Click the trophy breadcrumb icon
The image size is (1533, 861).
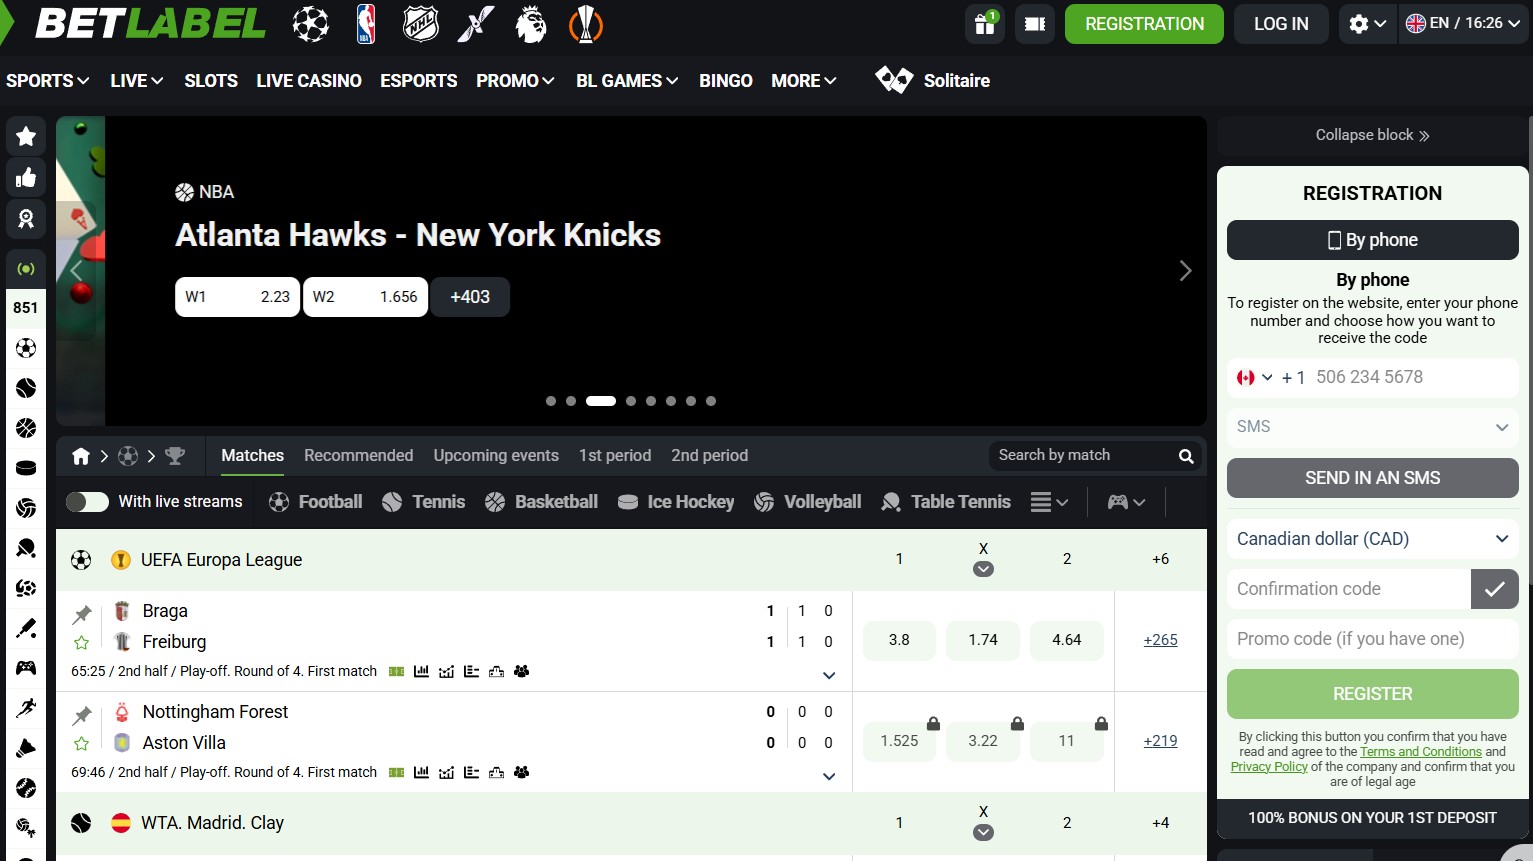(175, 456)
